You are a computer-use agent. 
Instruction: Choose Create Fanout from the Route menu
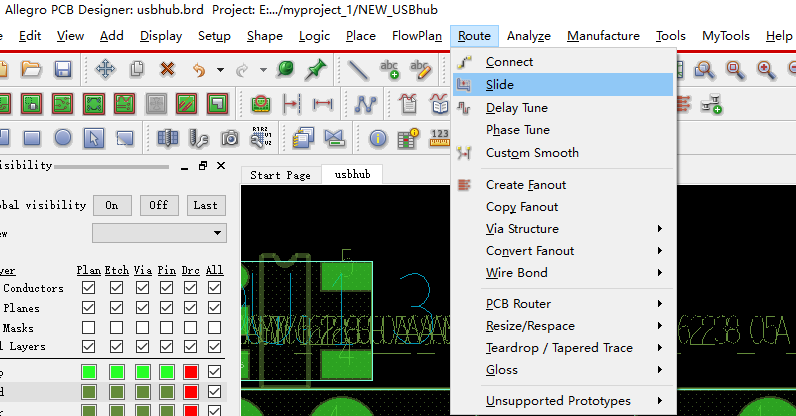(x=563, y=185)
